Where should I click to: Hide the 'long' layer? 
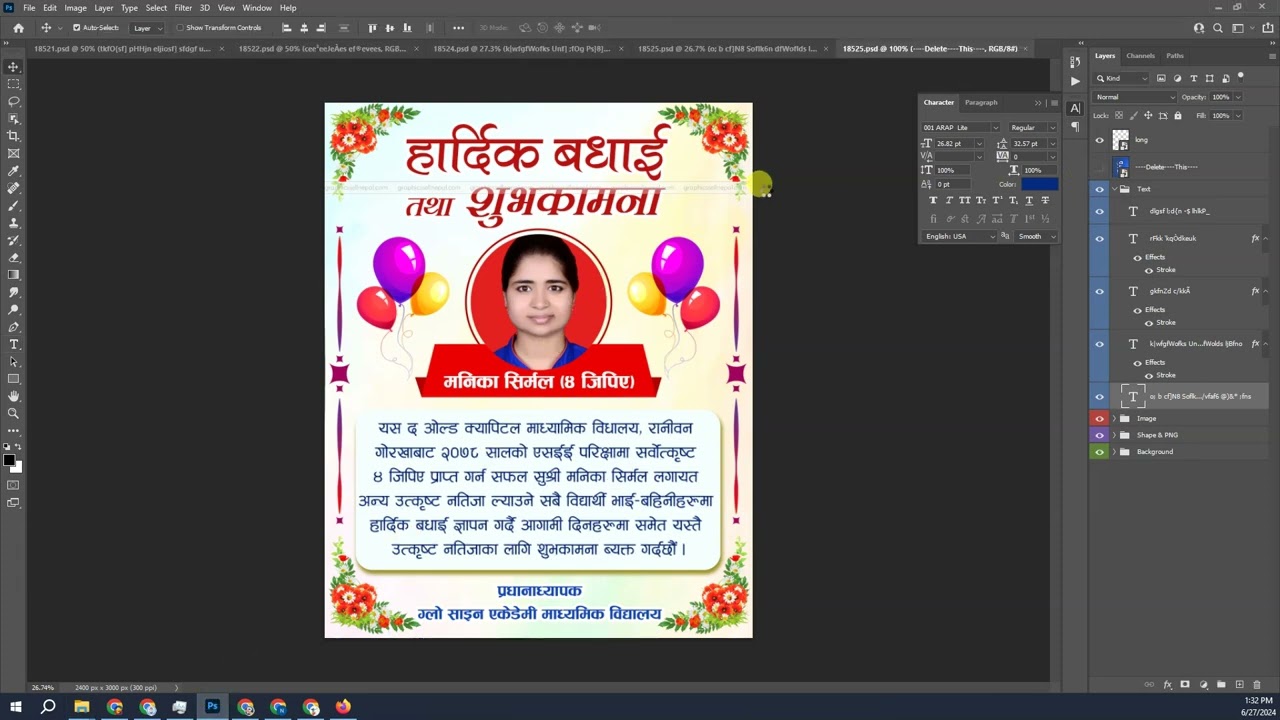point(1100,141)
